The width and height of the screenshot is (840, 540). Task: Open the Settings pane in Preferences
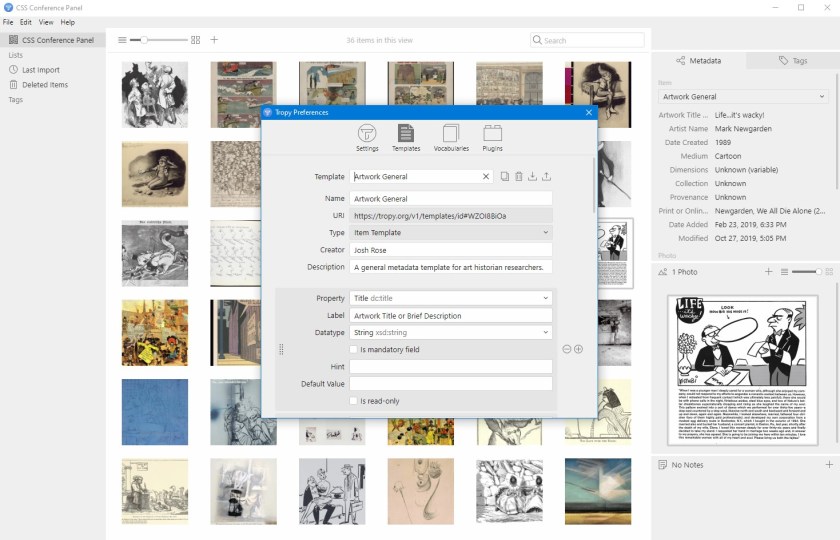367,137
